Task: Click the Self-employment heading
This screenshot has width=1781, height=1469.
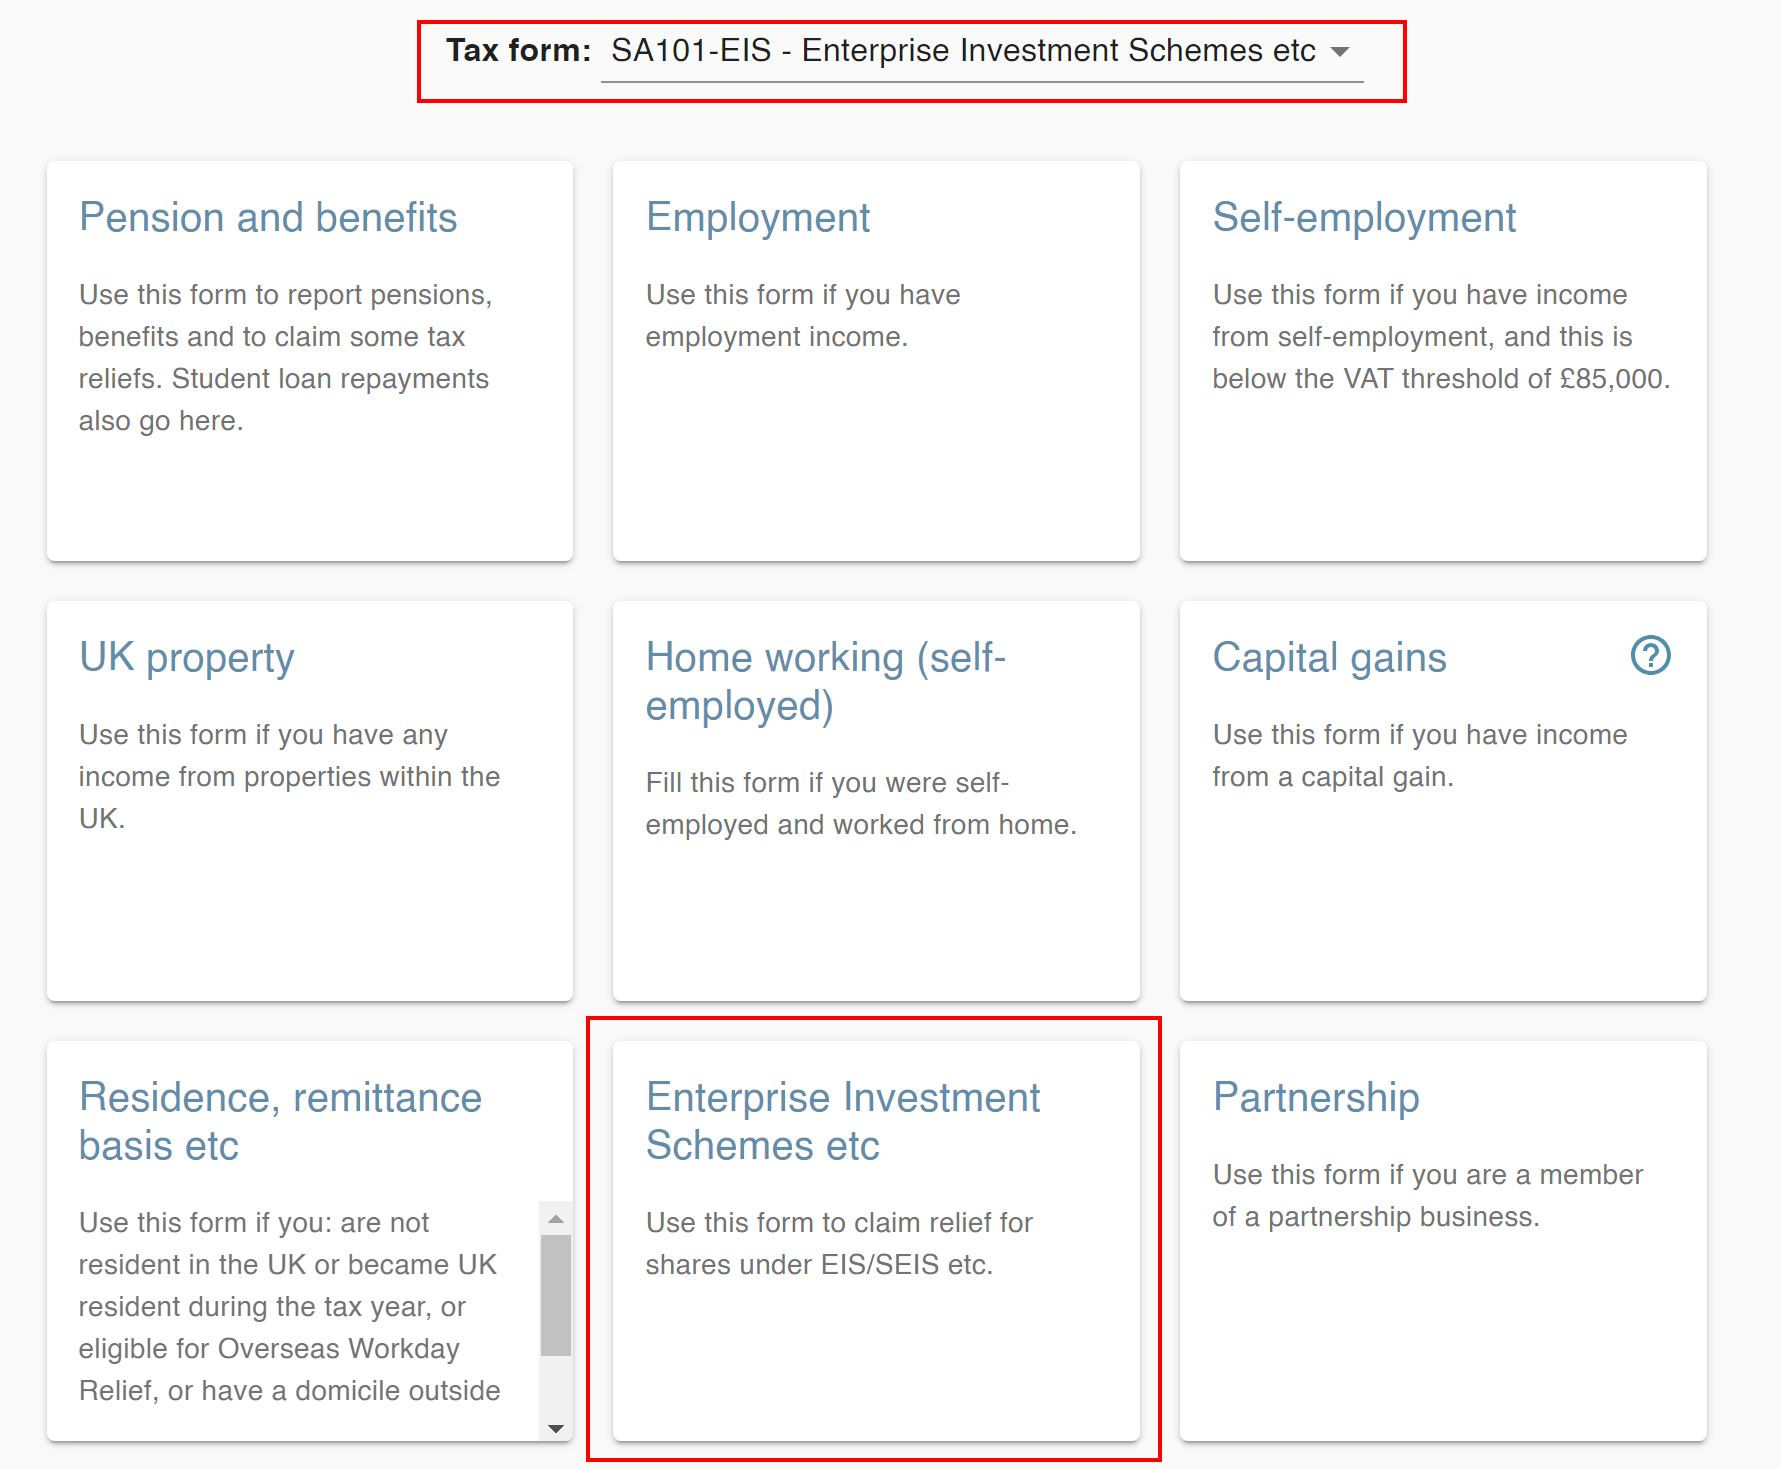Action: (x=1364, y=216)
